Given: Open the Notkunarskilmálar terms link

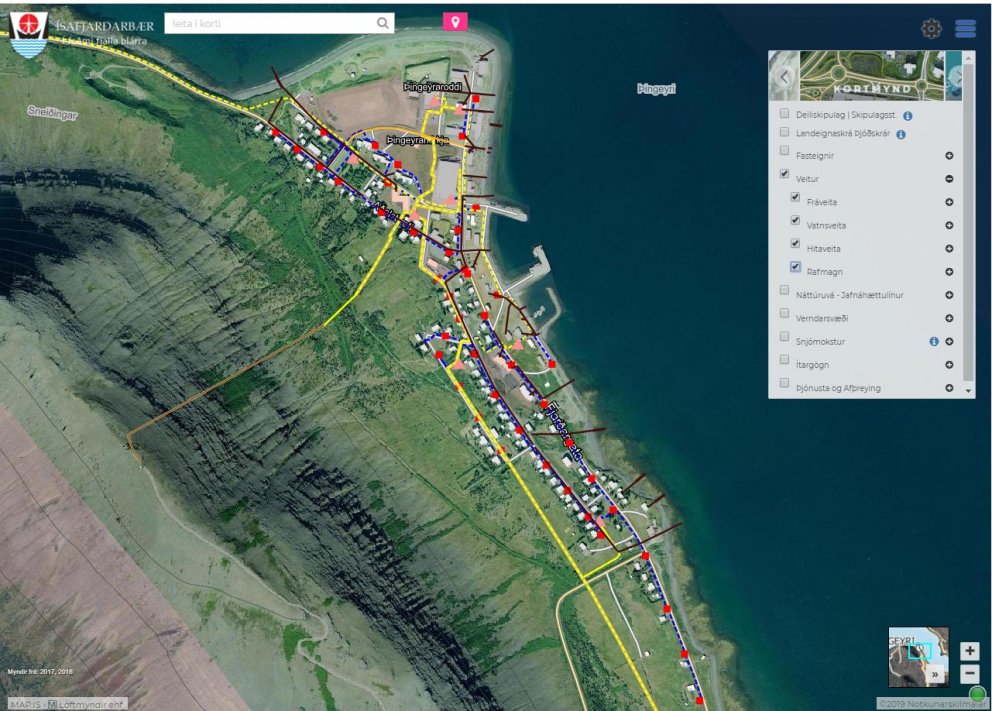Looking at the screenshot, I should point(928,703).
